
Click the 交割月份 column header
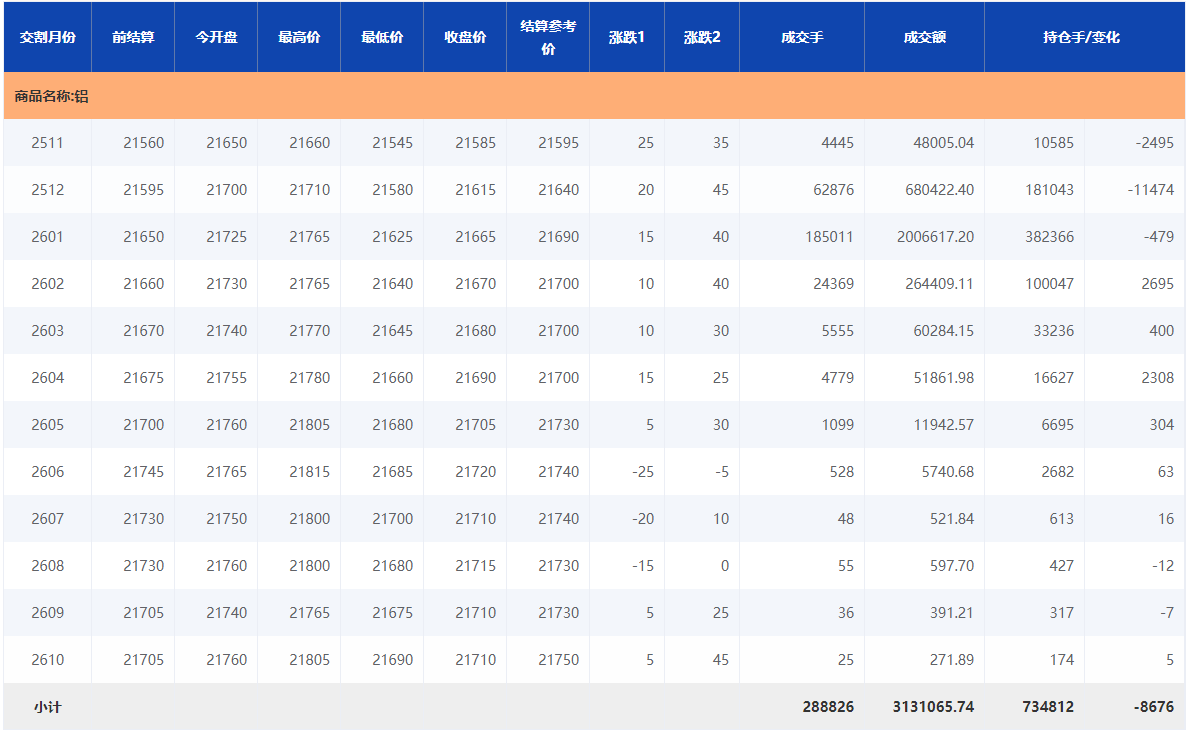click(x=47, y=37)
